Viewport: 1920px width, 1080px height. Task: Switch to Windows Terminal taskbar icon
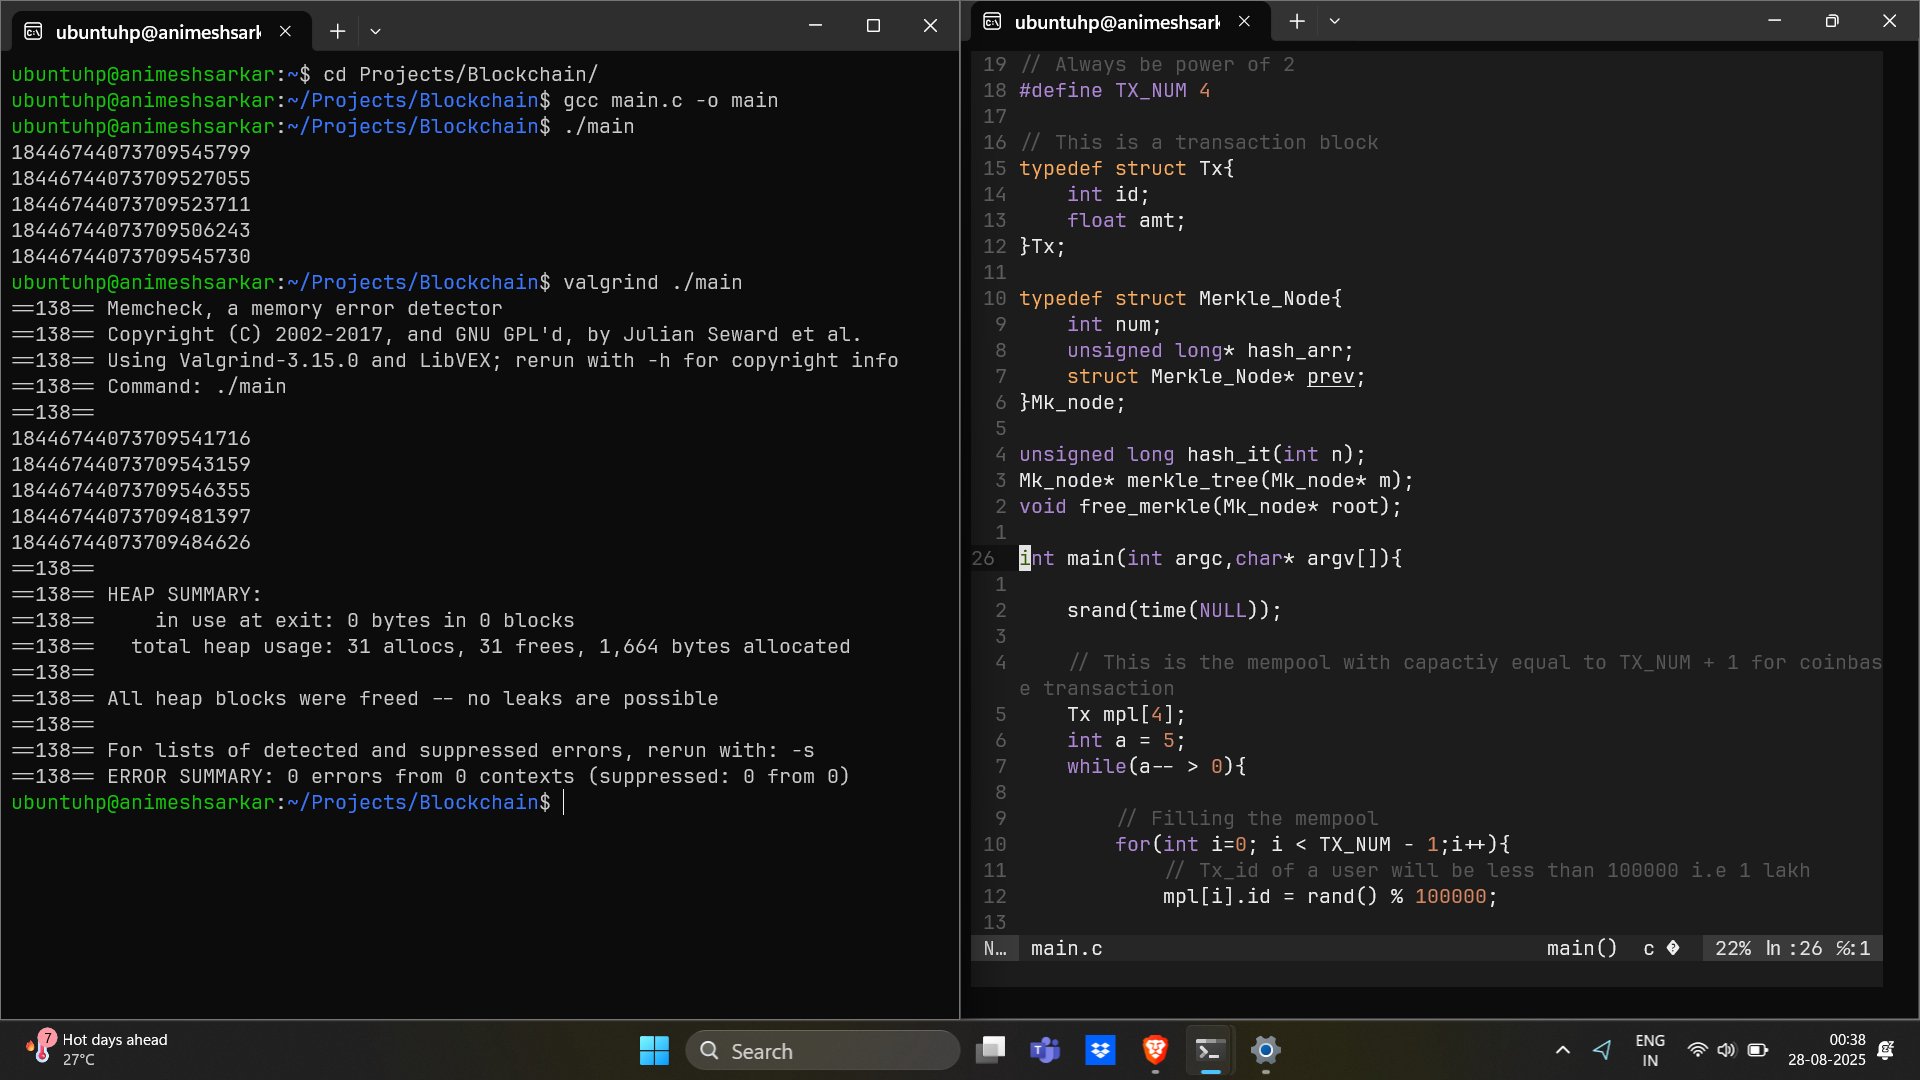point(1210,1050)
